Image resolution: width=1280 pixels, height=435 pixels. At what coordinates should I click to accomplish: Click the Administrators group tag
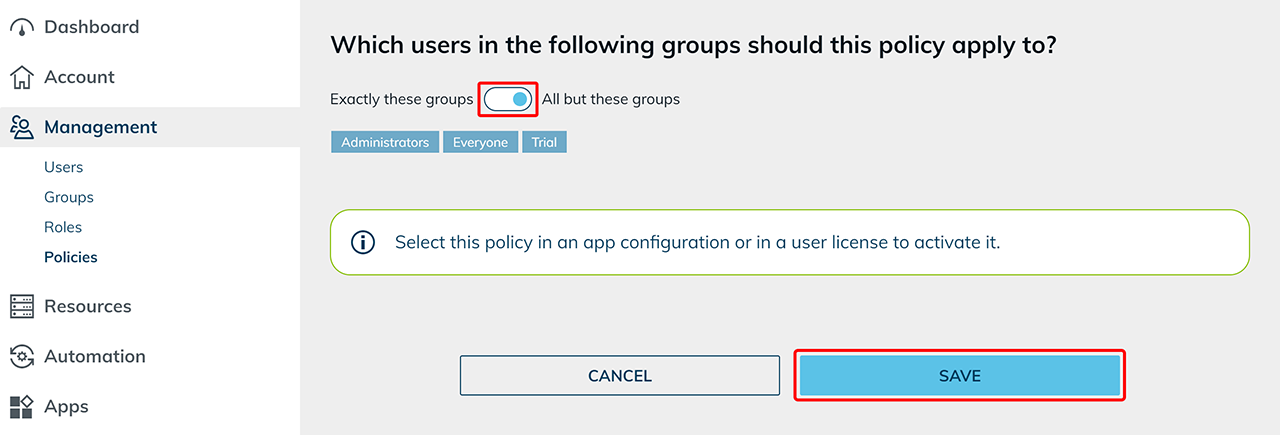[385, 142]
